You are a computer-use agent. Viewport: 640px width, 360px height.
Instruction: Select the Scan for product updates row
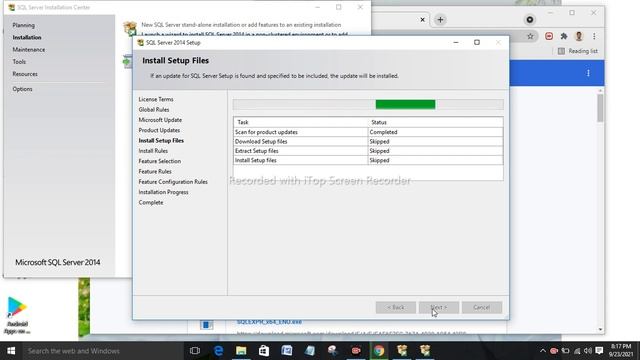click(368, 132)
